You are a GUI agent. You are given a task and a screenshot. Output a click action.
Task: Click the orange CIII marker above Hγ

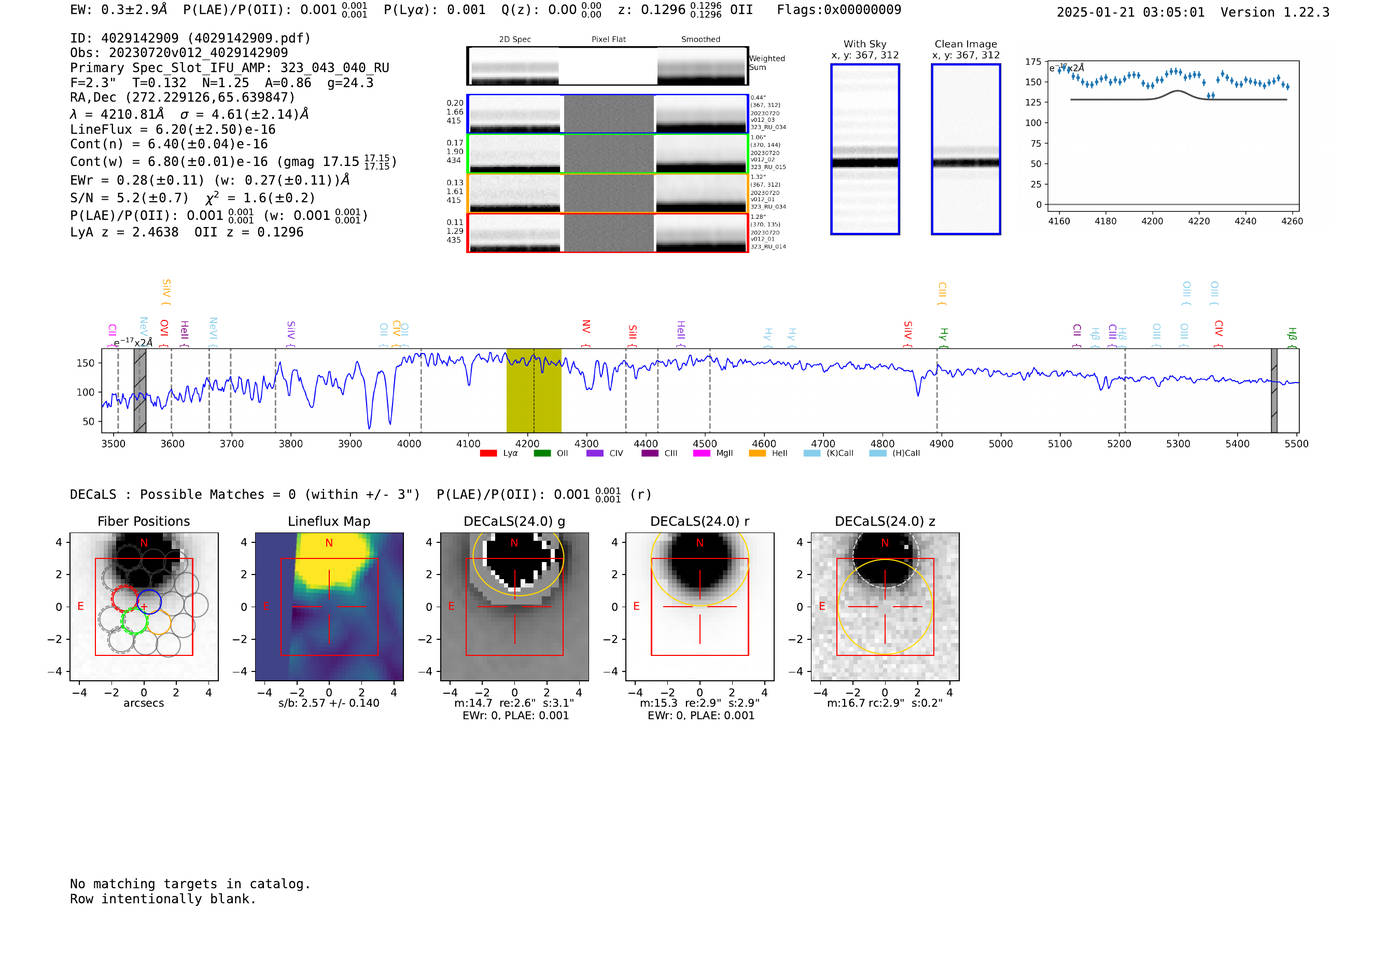click(941, 293)
